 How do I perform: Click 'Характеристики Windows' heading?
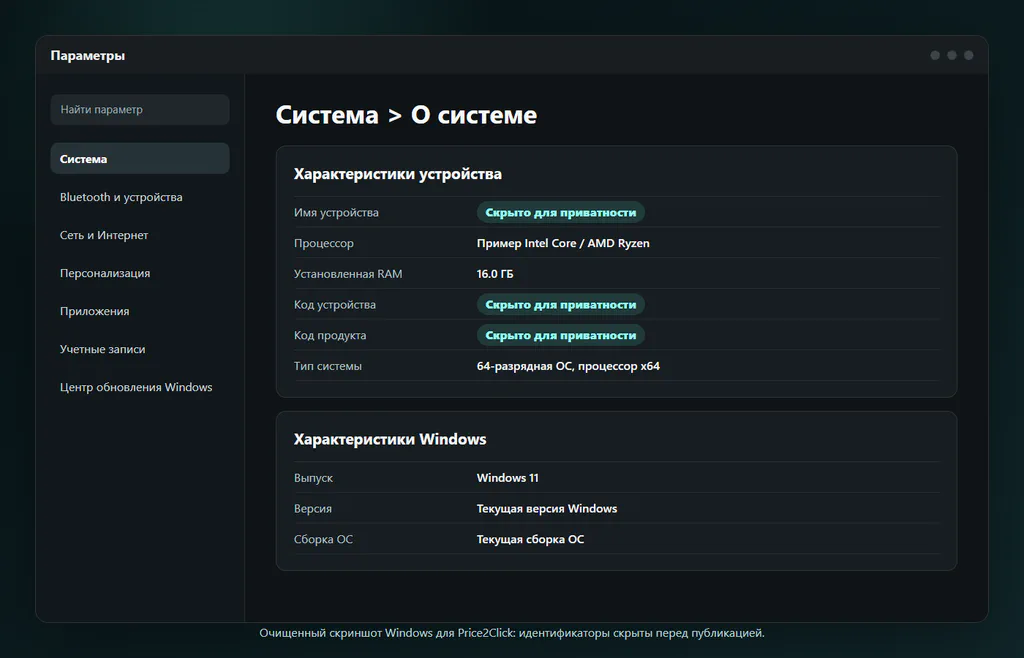(x=390, y=439)
